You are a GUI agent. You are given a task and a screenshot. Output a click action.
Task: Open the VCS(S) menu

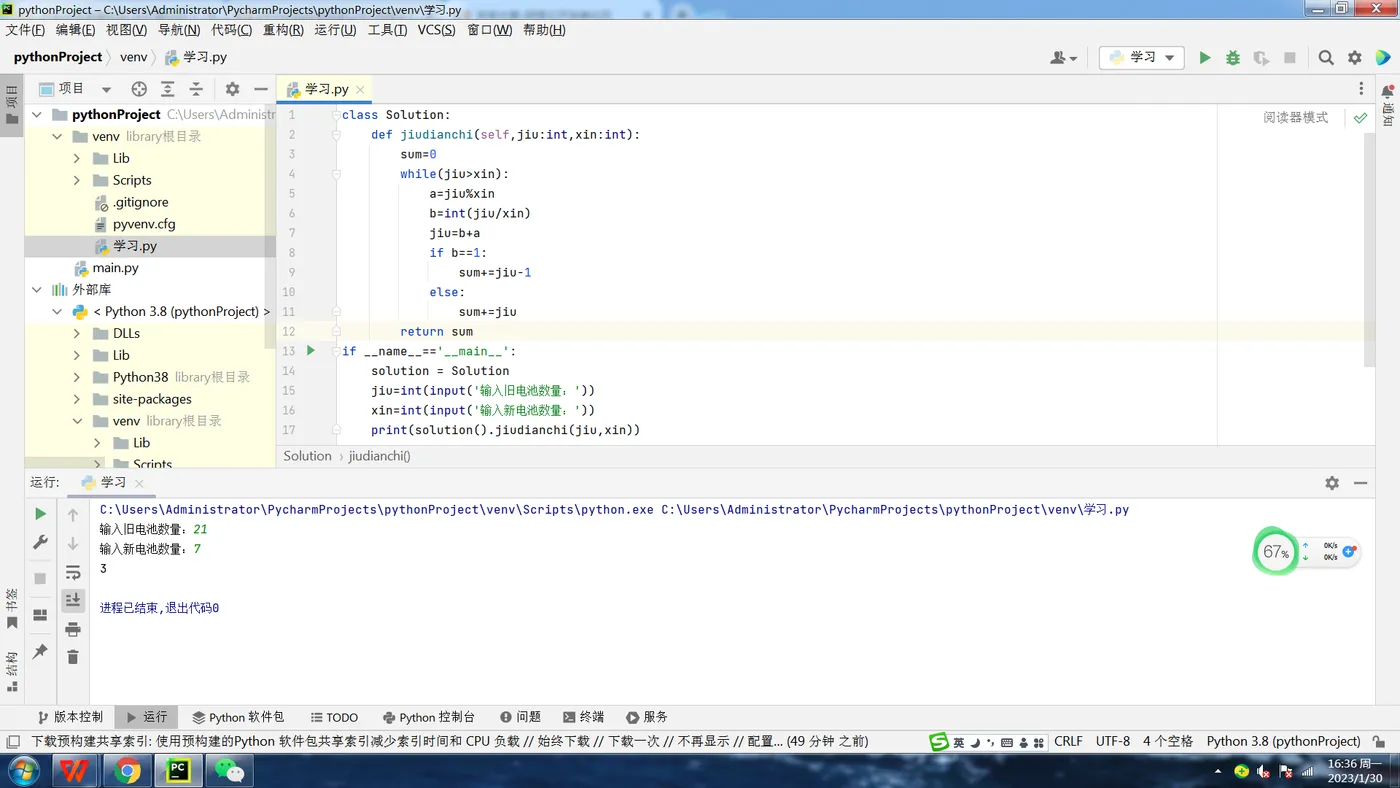pyautogui.click(x=436, y=30)
